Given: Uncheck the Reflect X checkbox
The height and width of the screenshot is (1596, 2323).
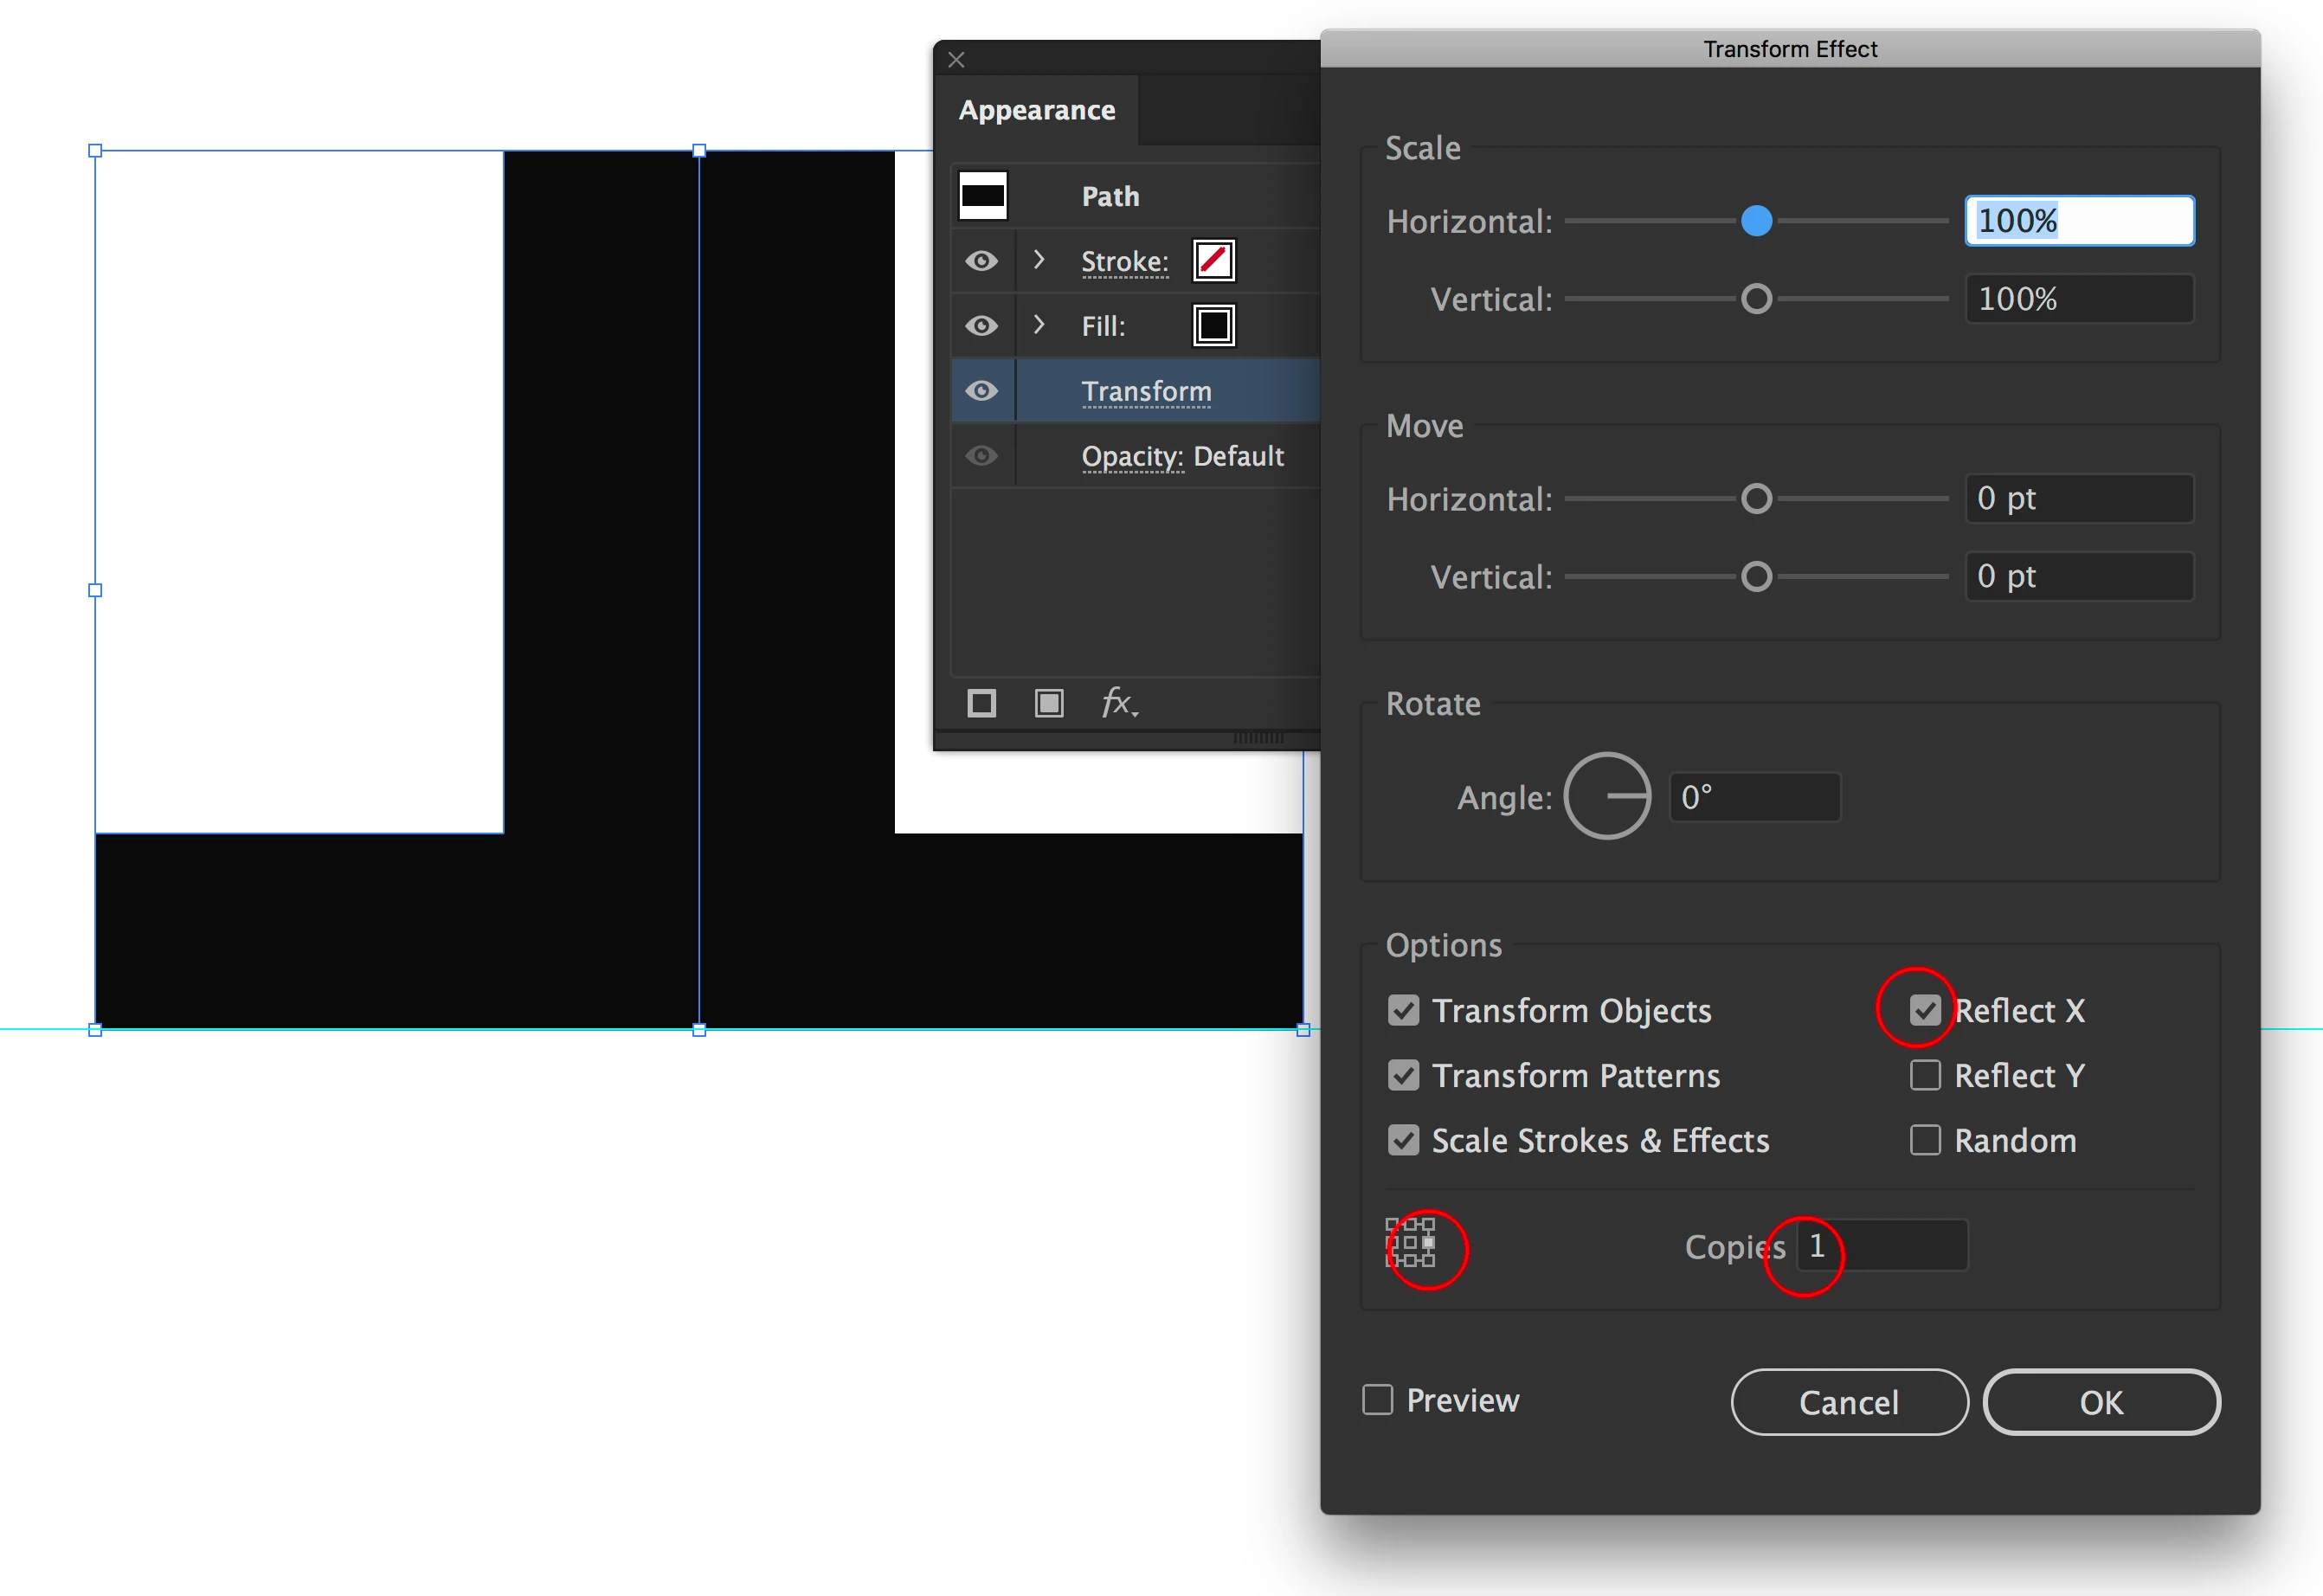Looking at the screenshot, I should pos(1924,1010).
